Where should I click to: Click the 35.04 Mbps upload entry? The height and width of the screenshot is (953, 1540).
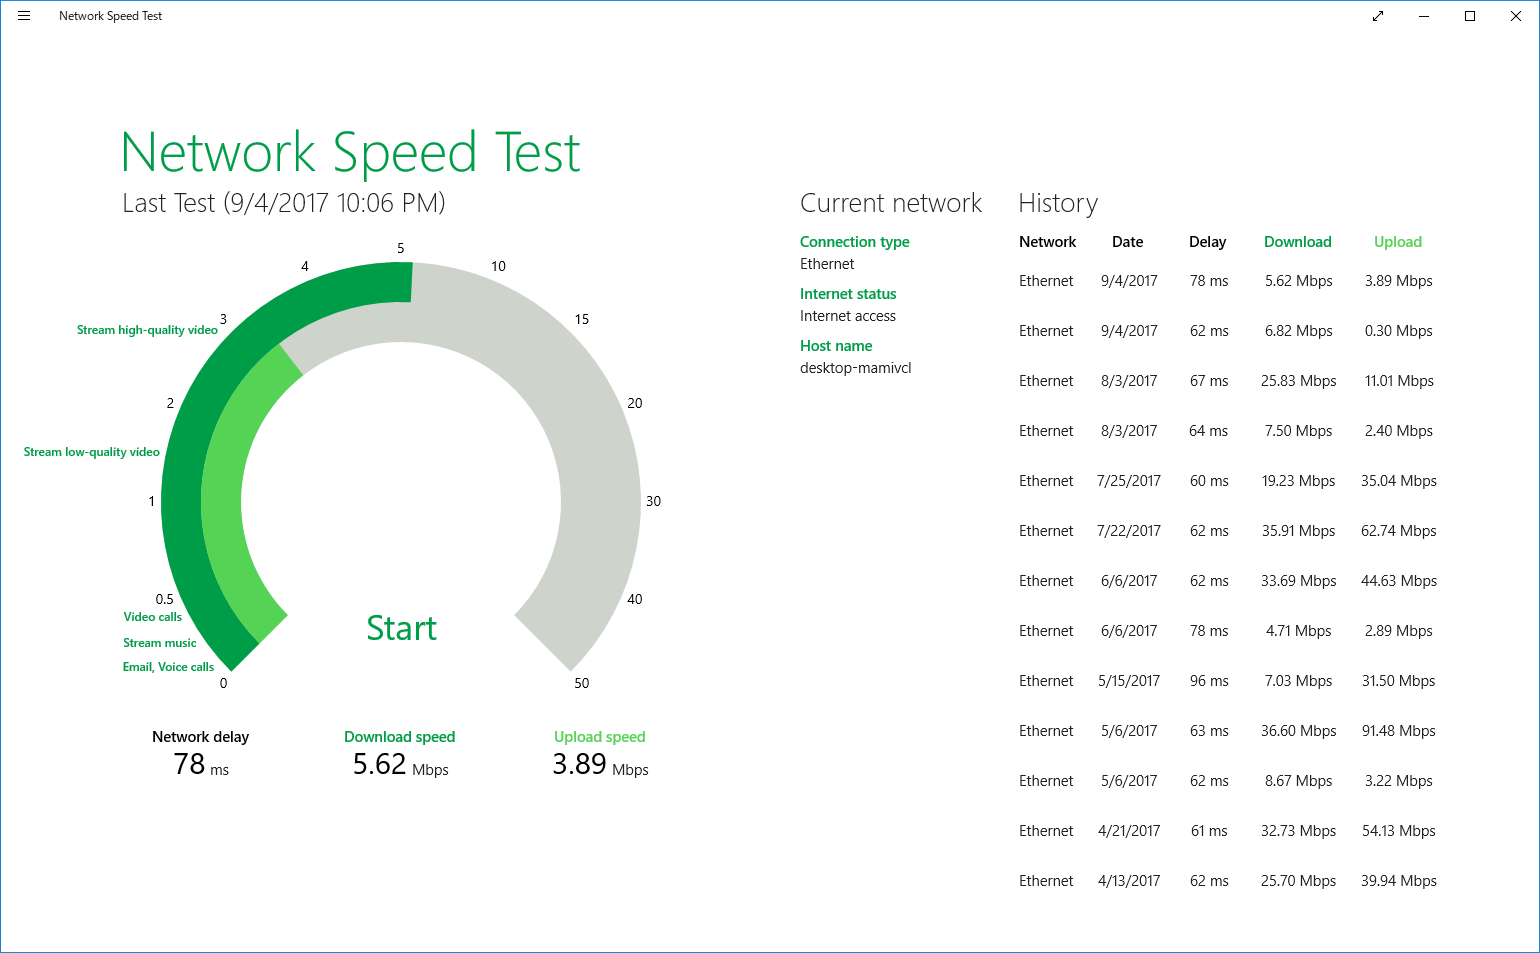point(1399,481)
